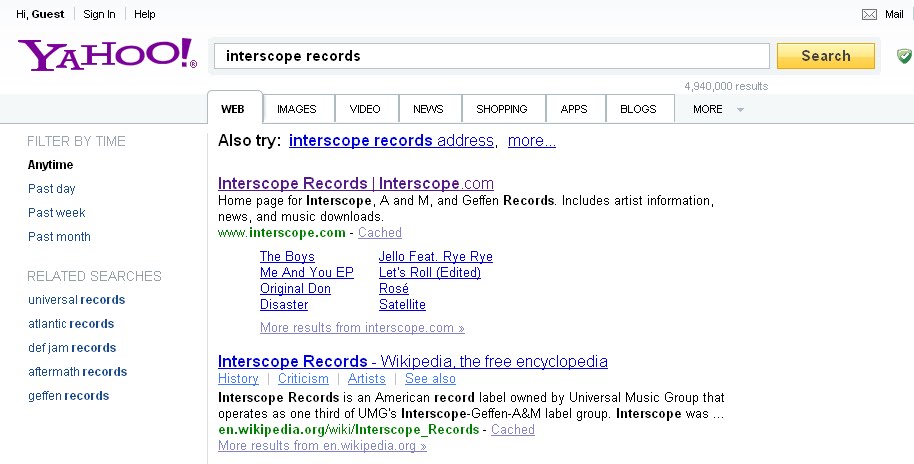Open related search geffen records
914x464 pixels.
[x=69, y=395]
